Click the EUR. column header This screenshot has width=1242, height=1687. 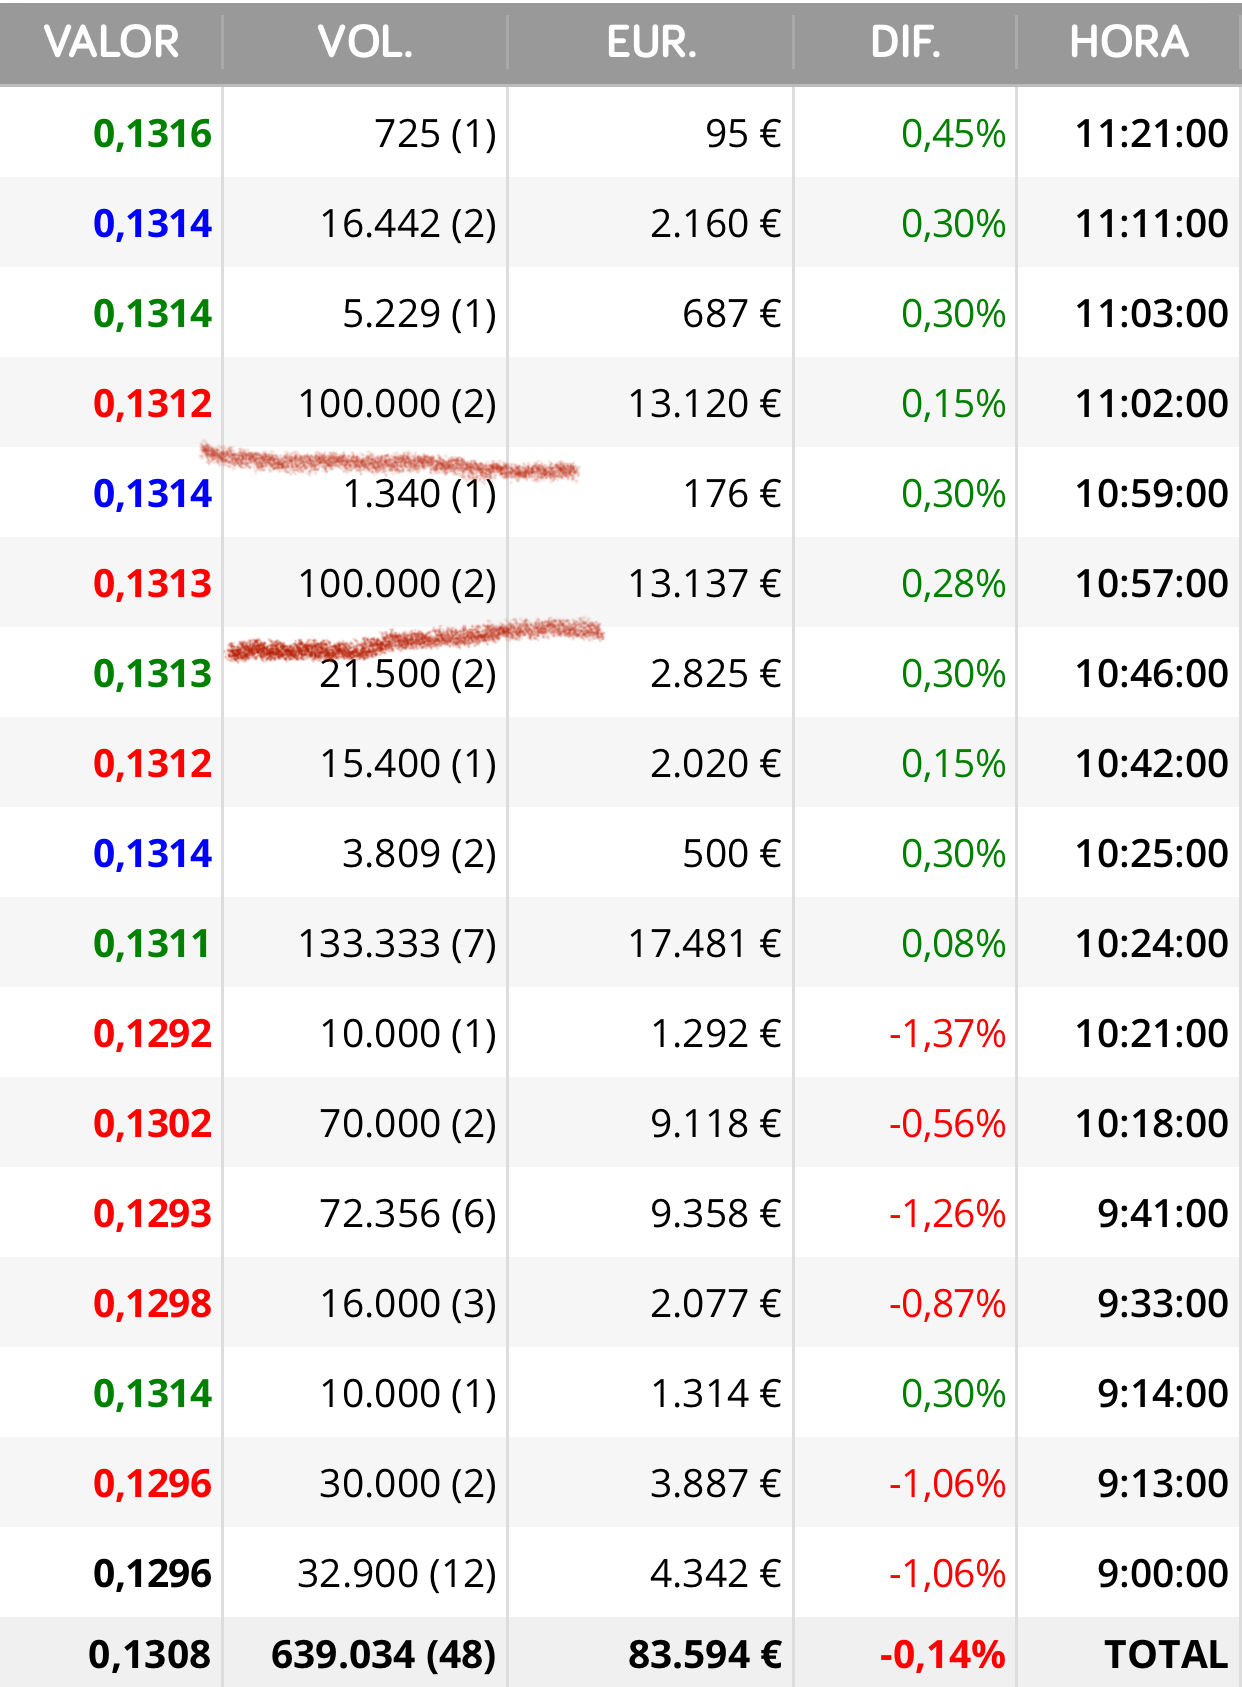(651, 42)
